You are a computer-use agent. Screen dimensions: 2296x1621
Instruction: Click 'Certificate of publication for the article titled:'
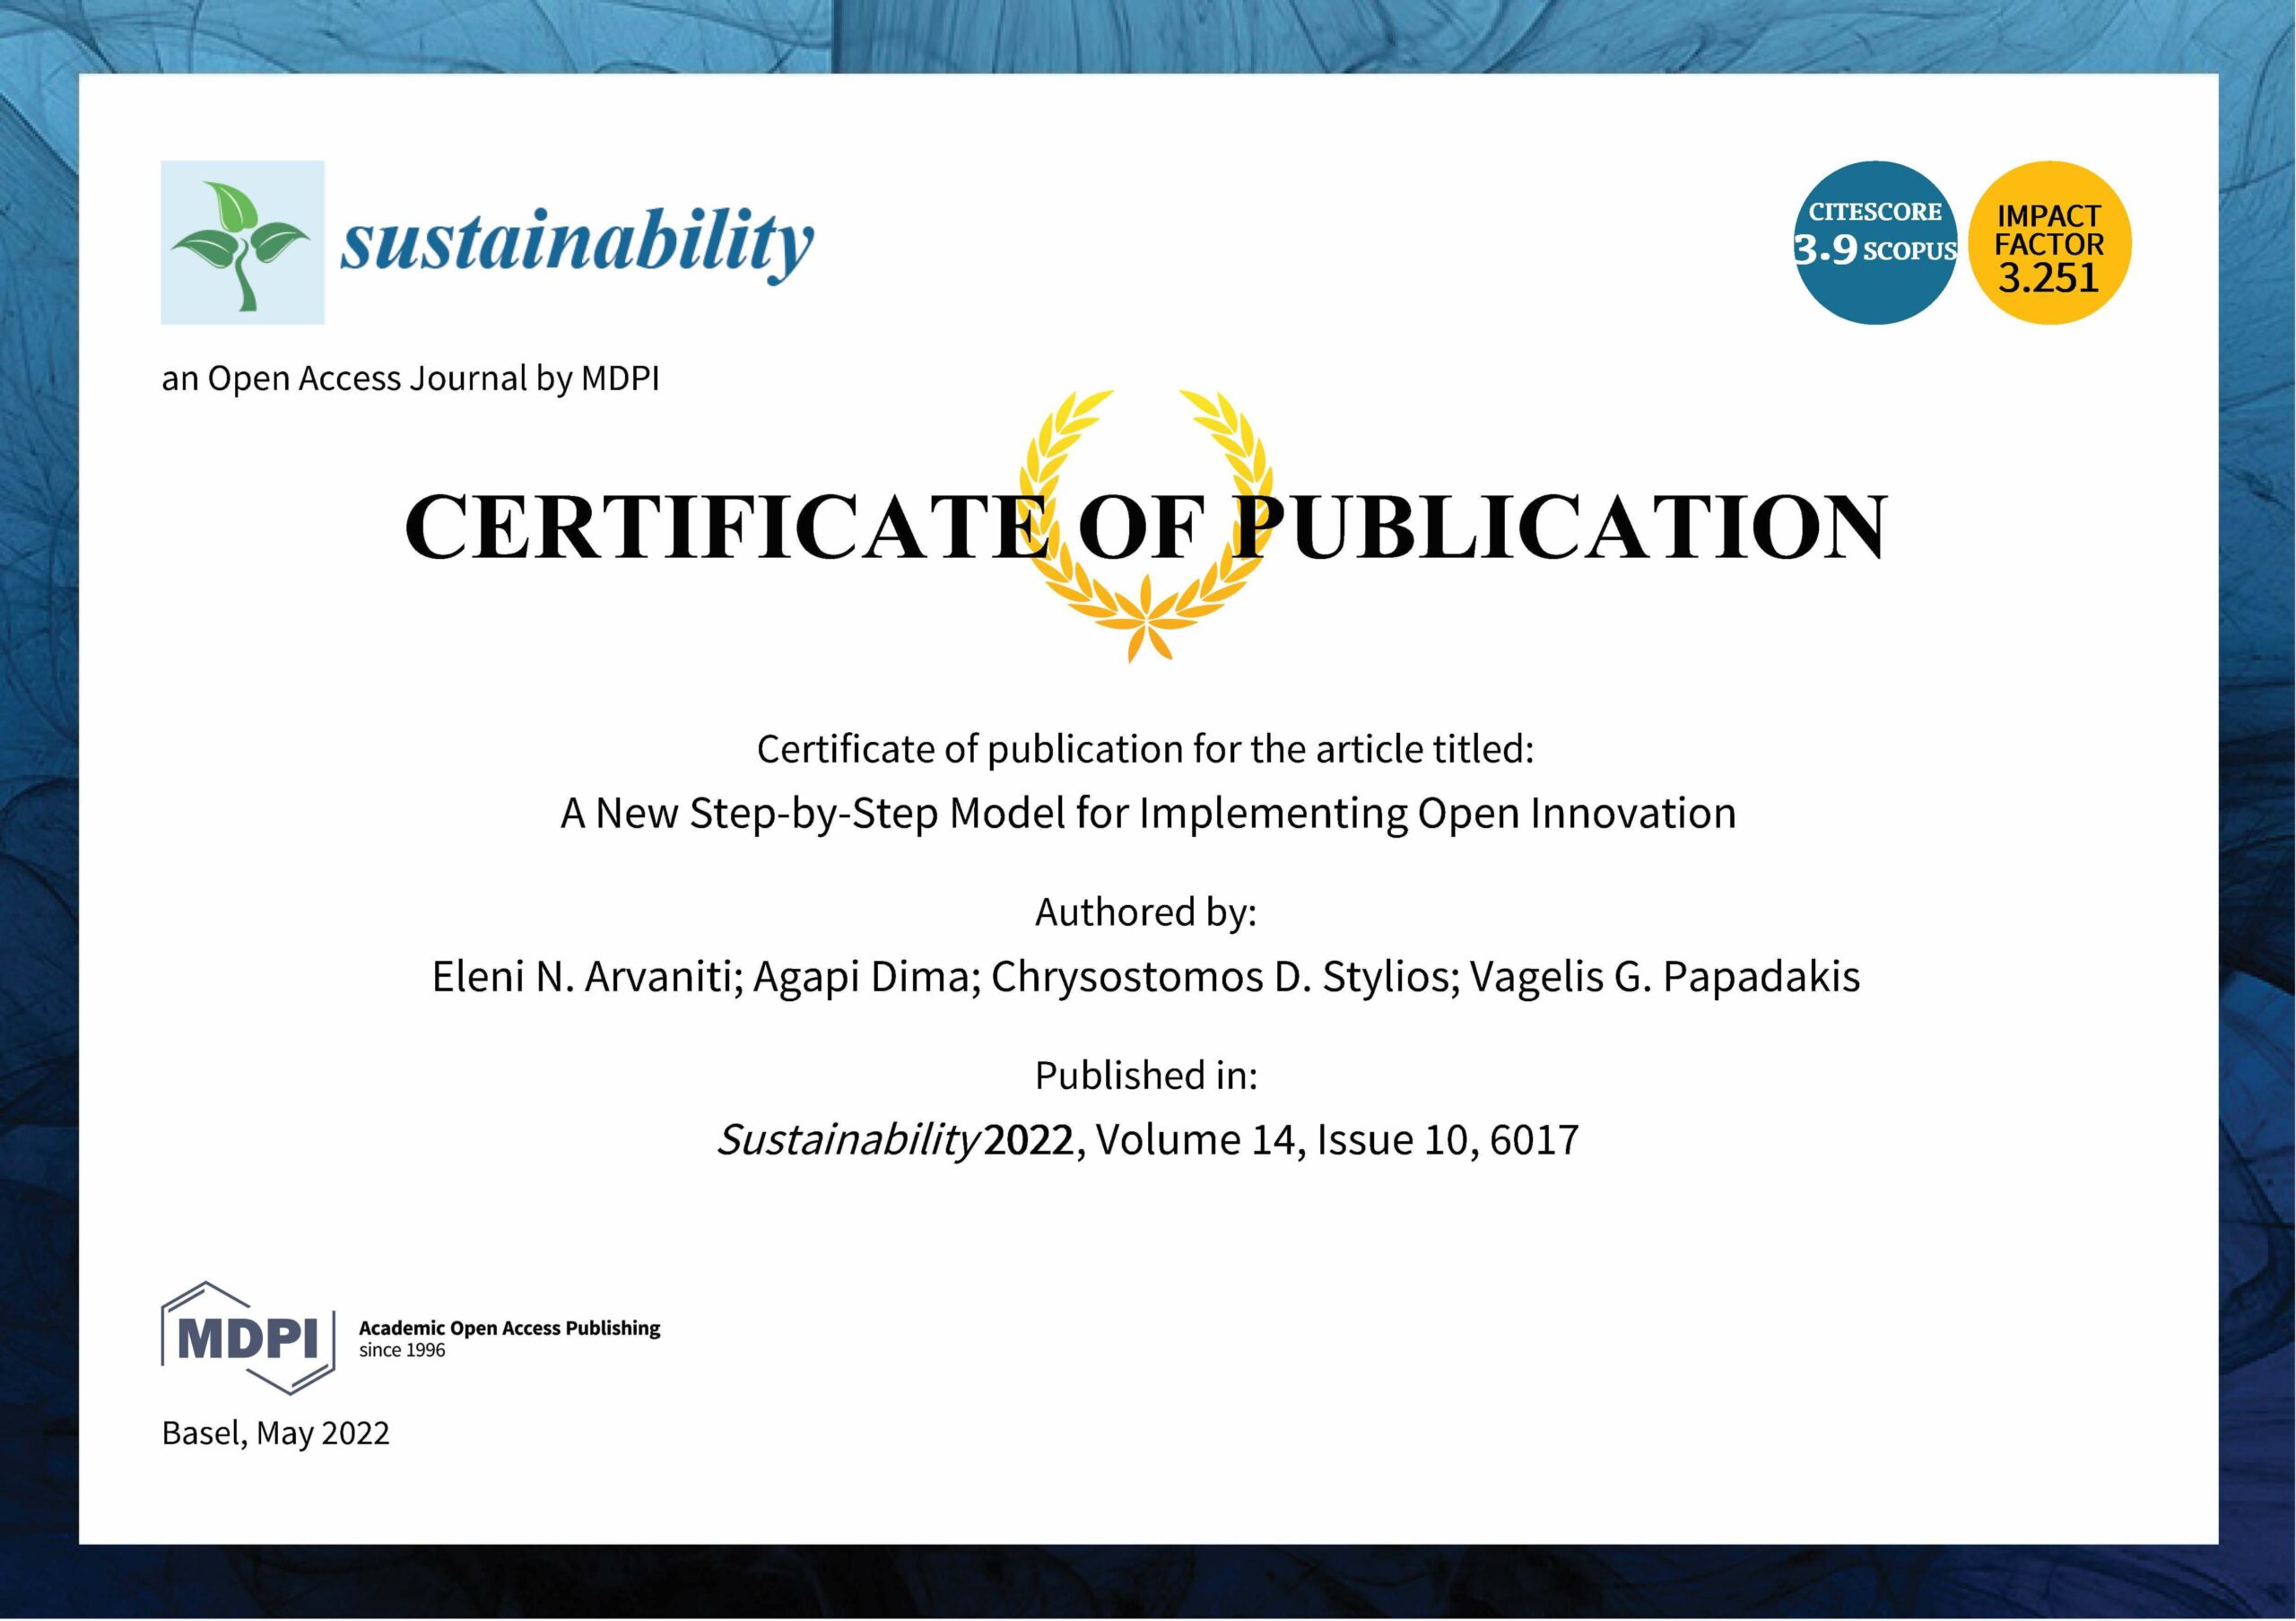click(x=1146, y=749)
